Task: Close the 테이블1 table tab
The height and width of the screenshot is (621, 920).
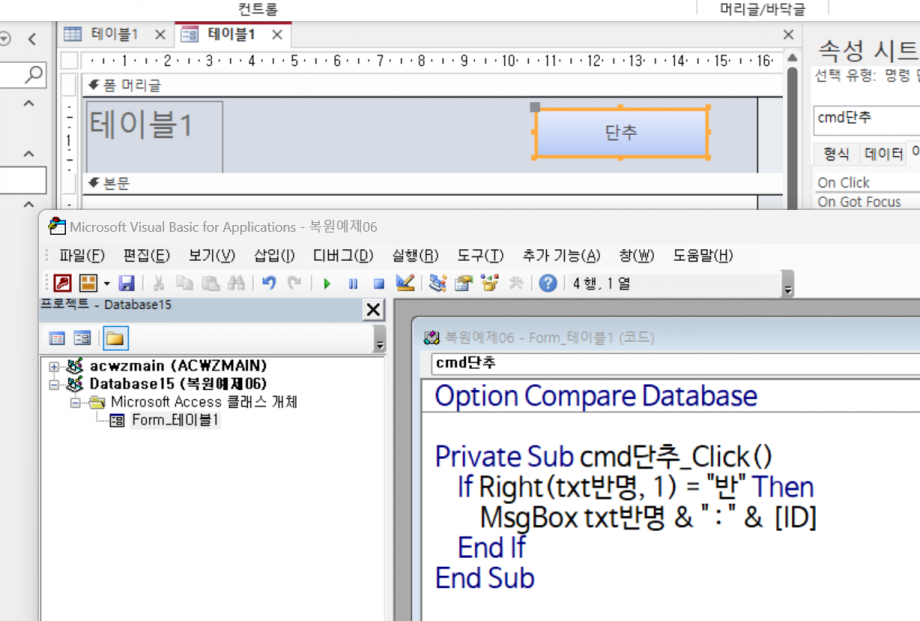Action: 160,35
